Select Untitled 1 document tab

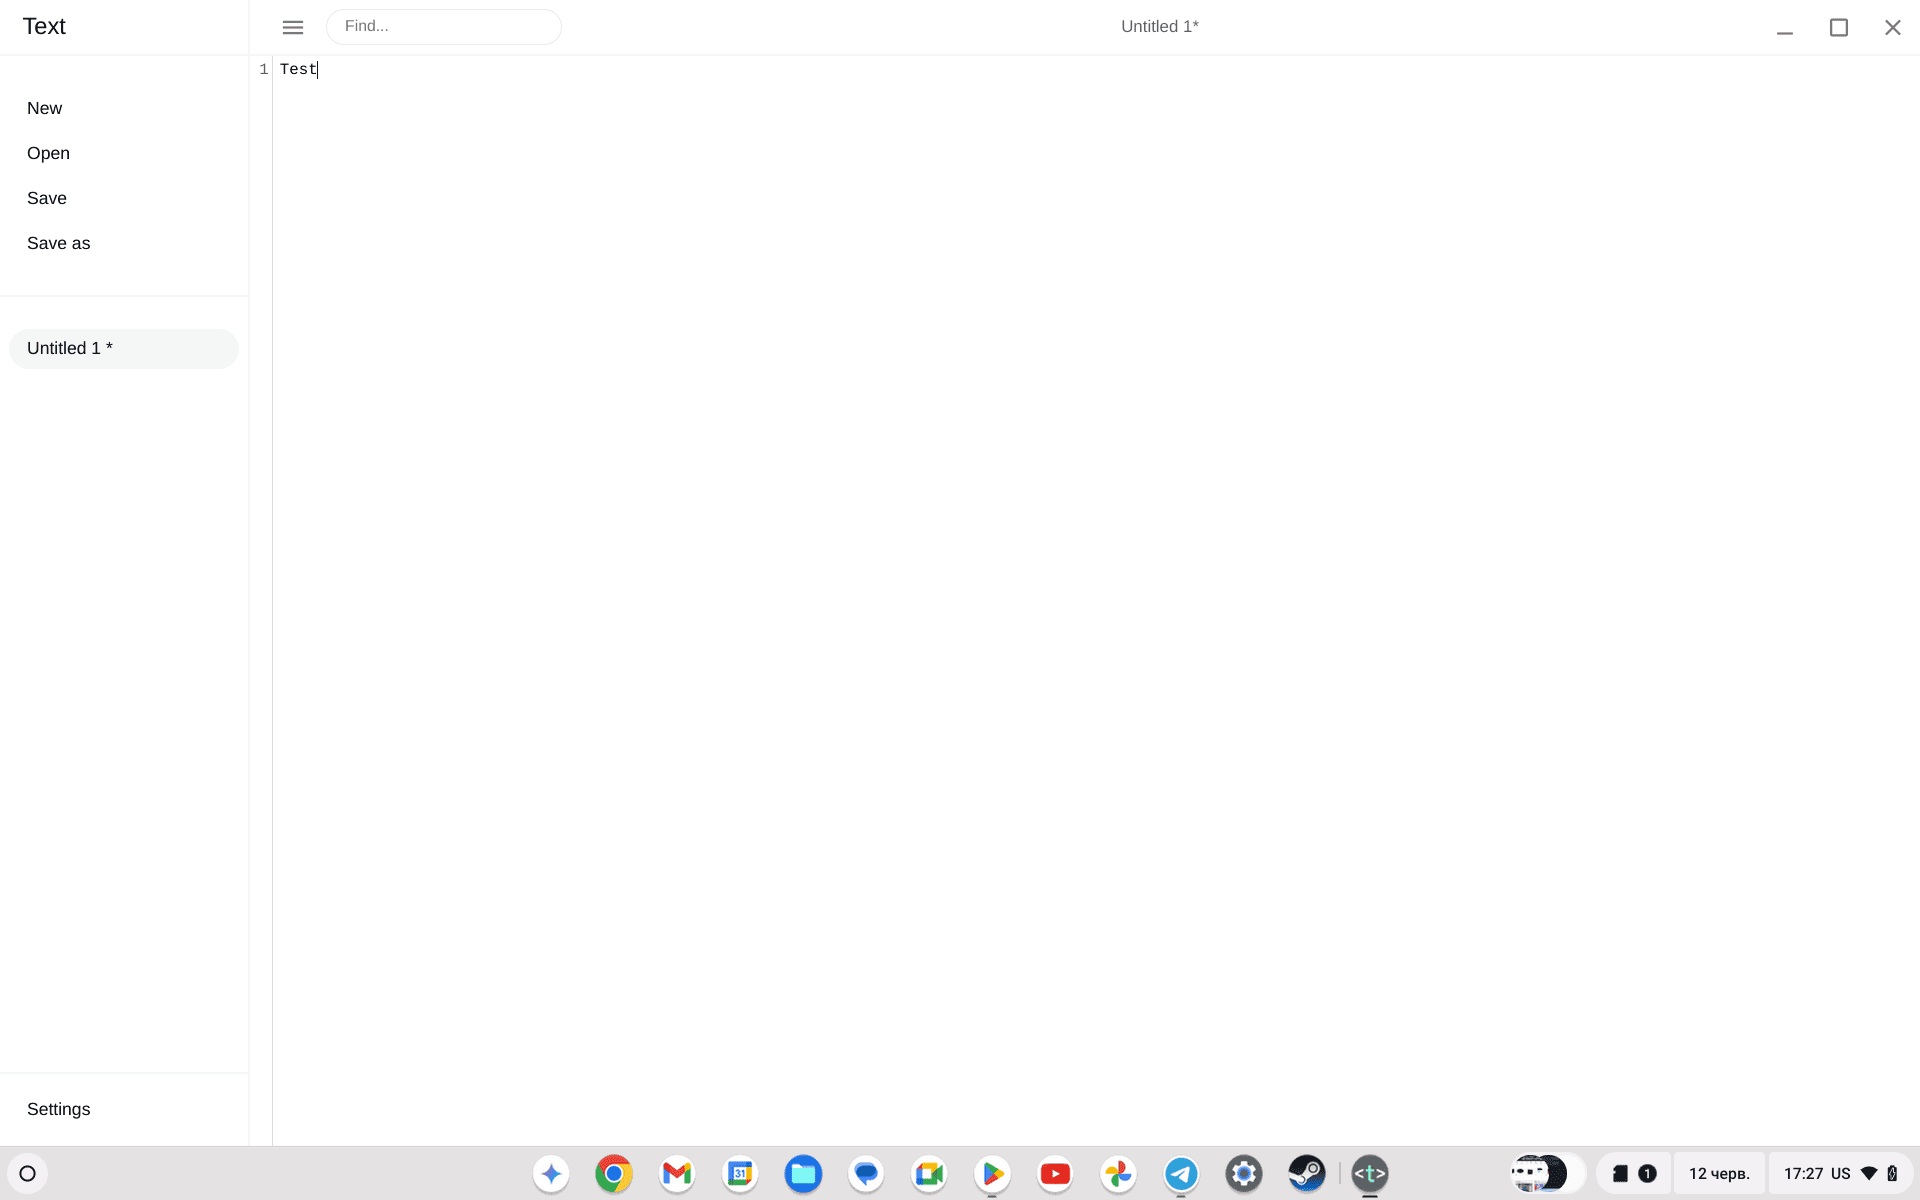[123, 348]
